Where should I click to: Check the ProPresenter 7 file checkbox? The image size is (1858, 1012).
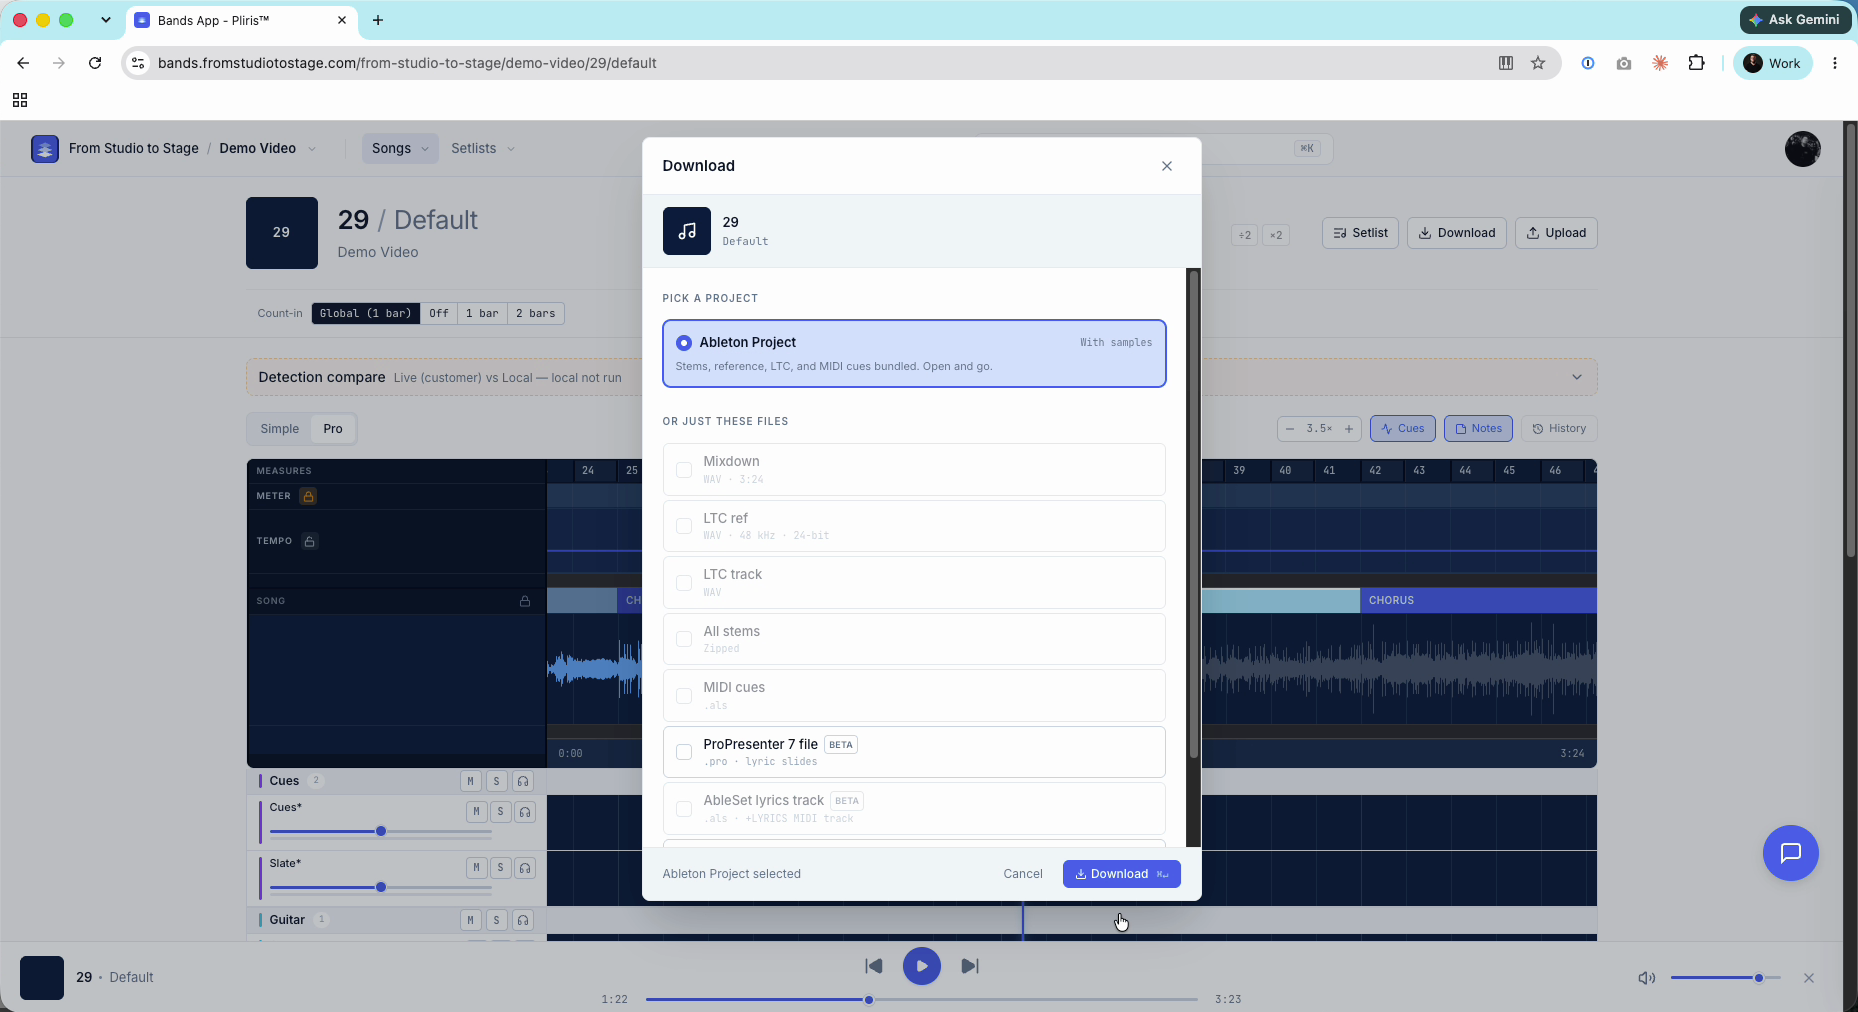pos(684,752)
